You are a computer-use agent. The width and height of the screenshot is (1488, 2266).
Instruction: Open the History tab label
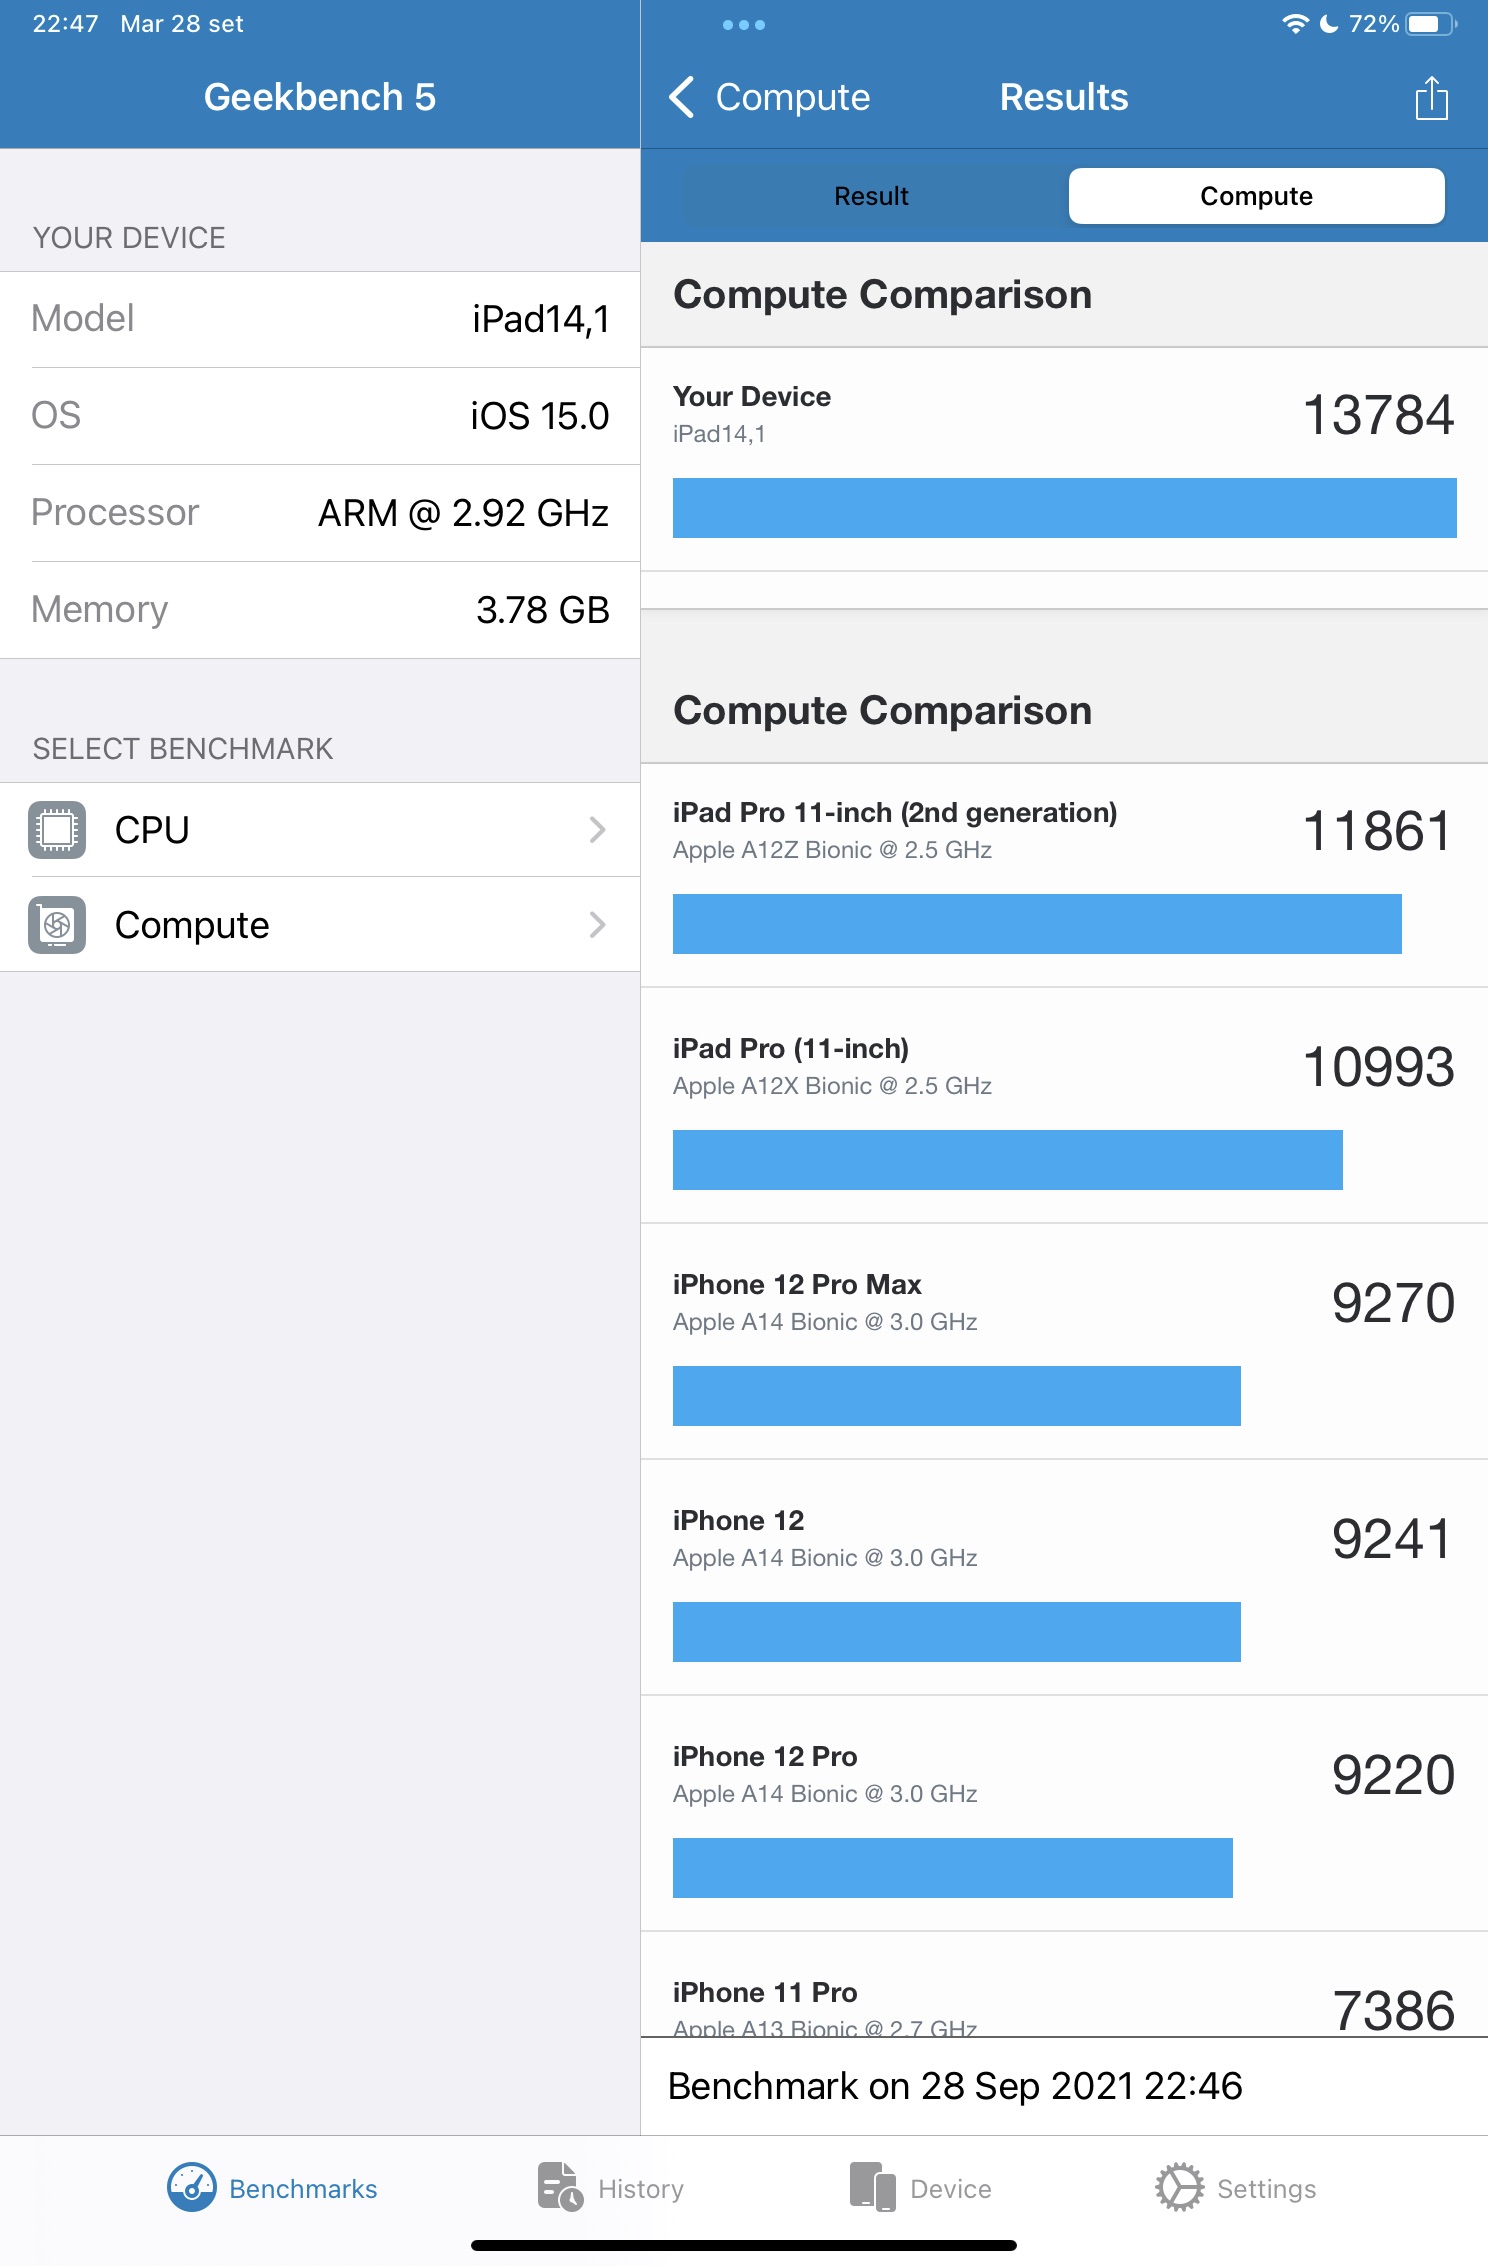(641, 2189)
